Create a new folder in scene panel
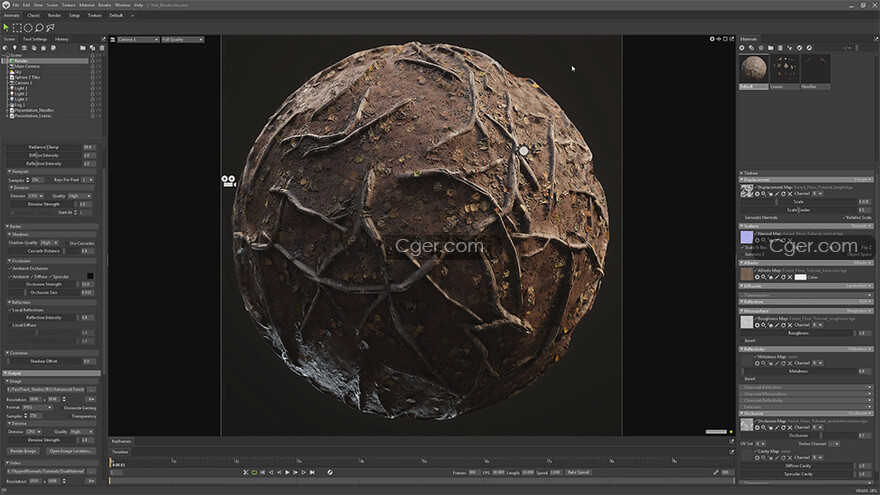The width and height of the screenshot is (880, 495). tap(82, 48)
